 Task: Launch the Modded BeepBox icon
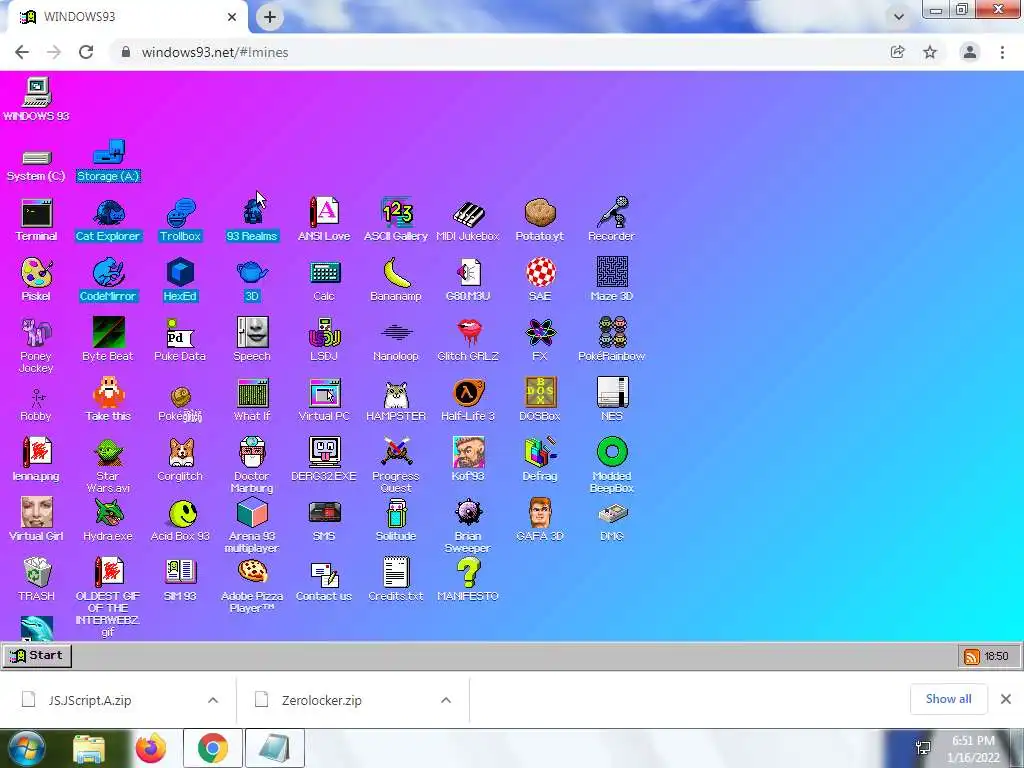[611, 453]
